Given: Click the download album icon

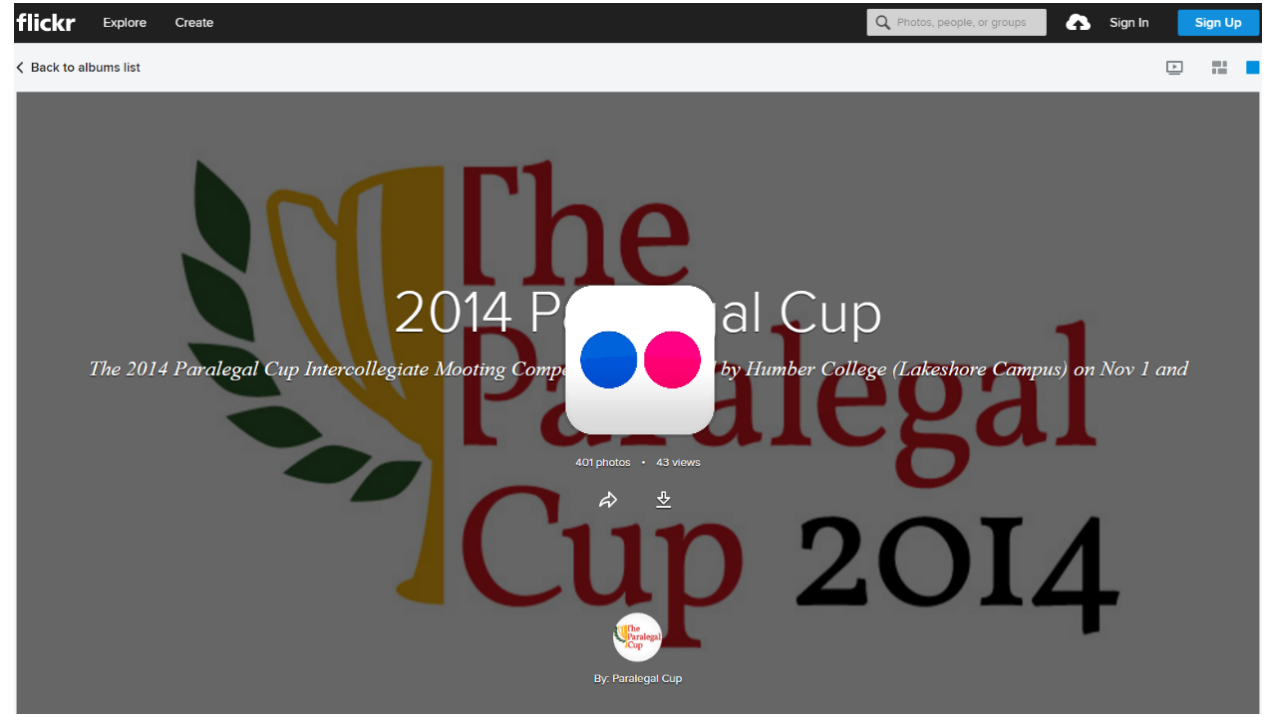Looking at the screenshot, I should (x=663, y=499).
